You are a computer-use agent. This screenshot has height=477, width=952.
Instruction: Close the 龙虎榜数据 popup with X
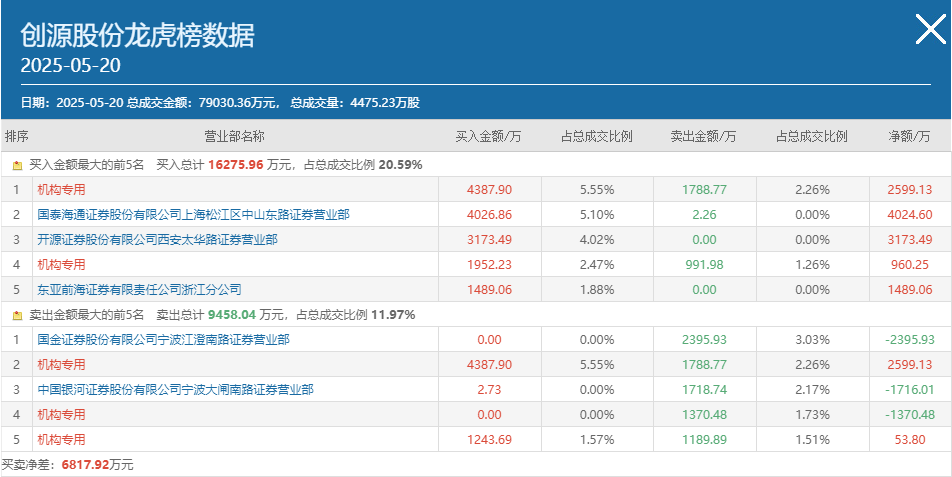click(x=930, y=30)
